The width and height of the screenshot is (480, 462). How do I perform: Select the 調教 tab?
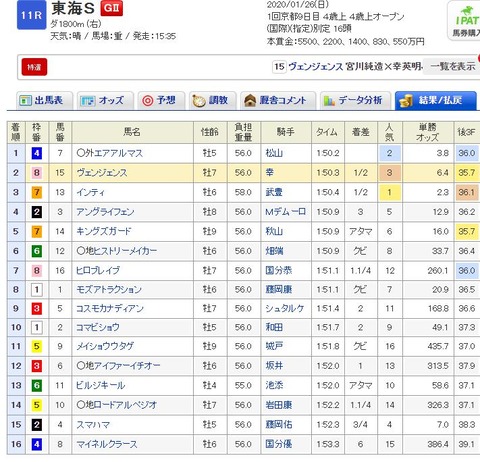coord(213,100)
